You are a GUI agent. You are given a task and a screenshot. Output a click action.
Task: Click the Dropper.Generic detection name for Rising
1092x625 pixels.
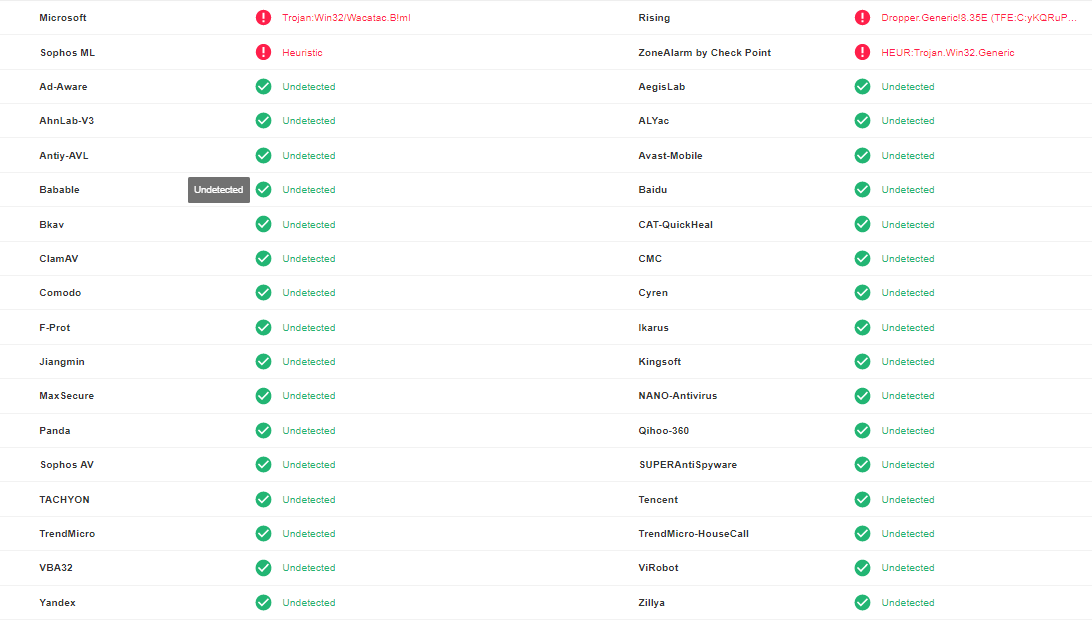[980, 18]
